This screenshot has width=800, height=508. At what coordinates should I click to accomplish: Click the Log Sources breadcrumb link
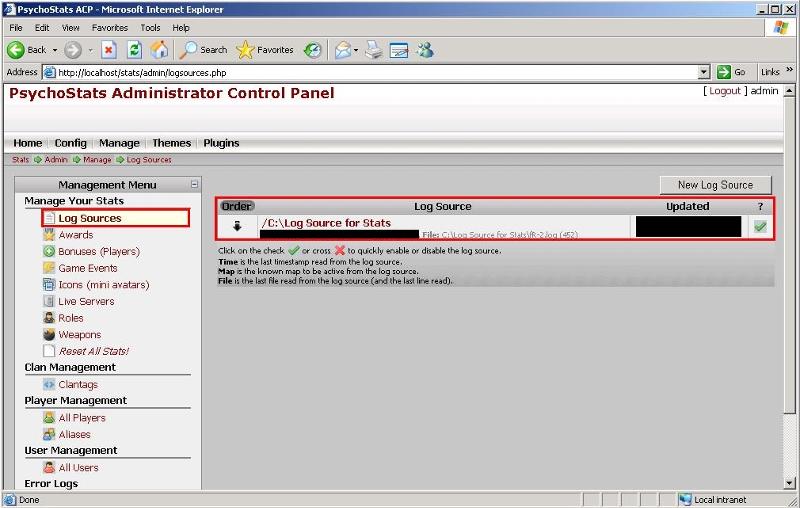pyautogui.click(x=149, y=160)
